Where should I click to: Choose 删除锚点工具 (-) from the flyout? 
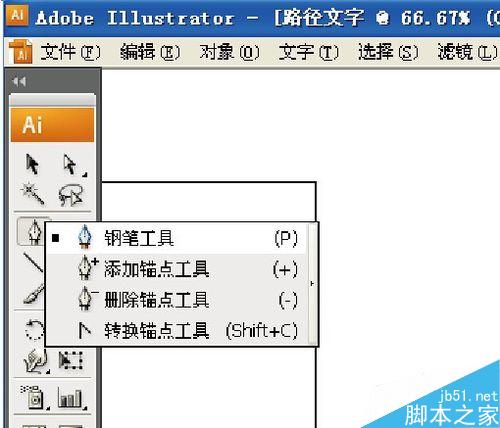177,300
